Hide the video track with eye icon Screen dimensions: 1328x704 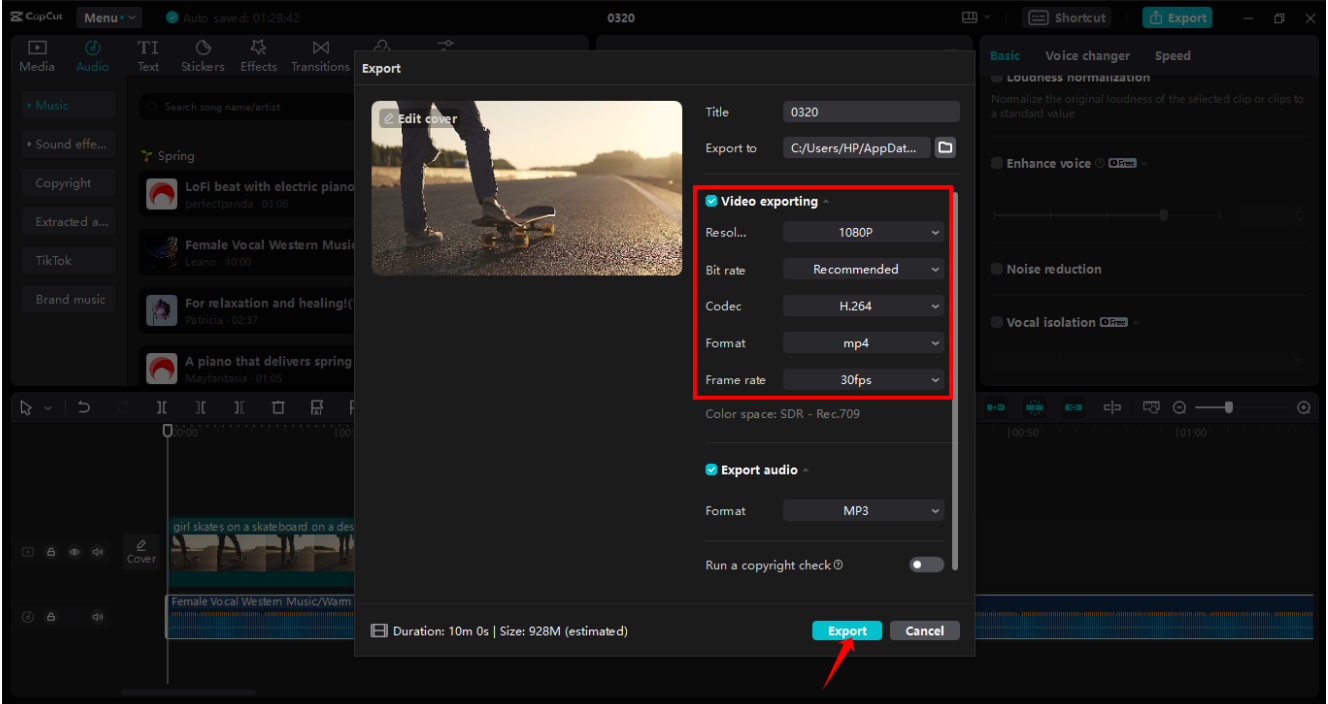(x=74, y=552)
